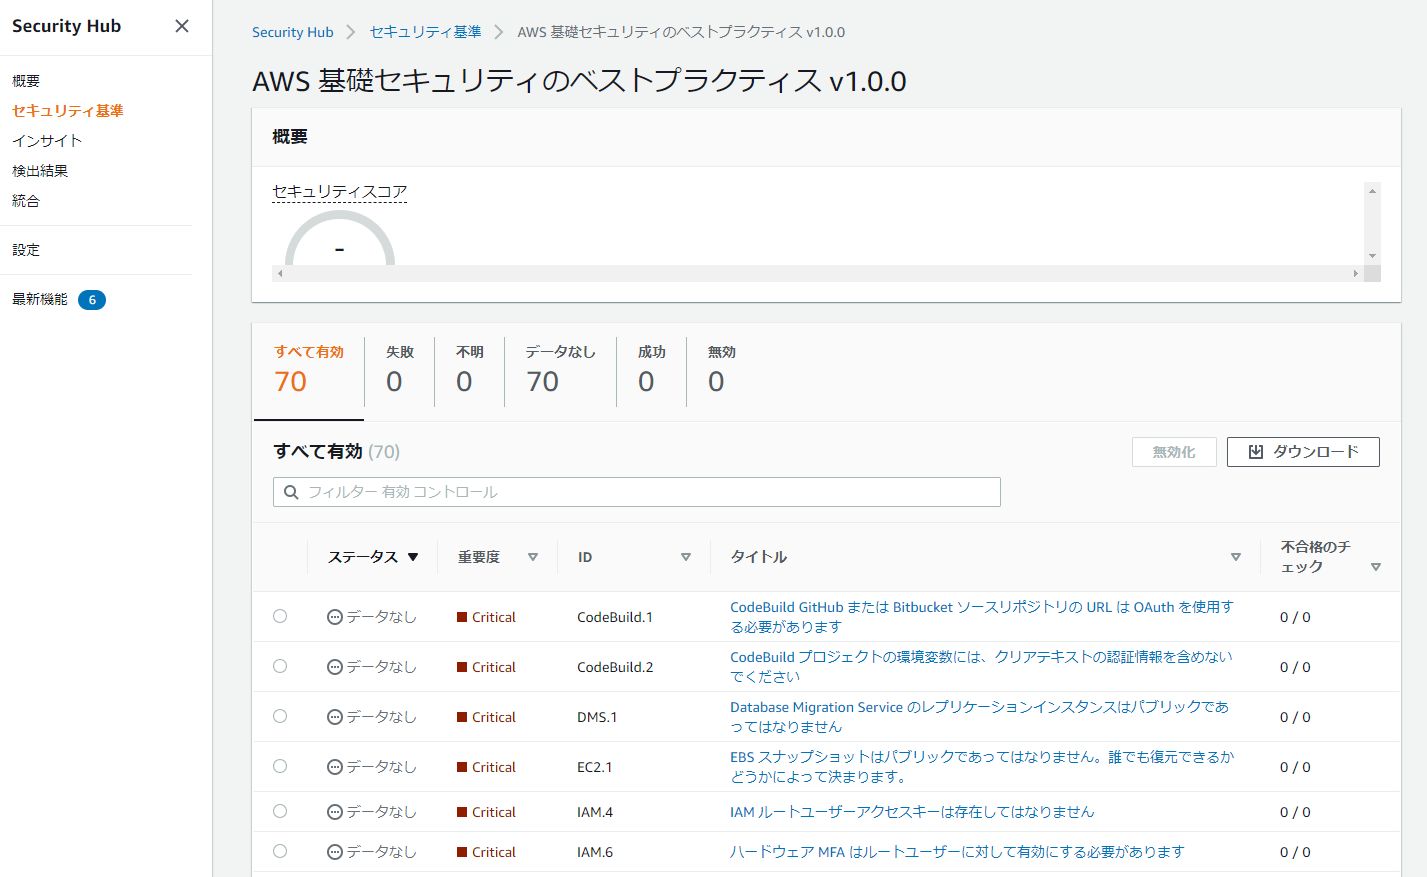
Task: Click the breadcrumb chevron after Security Hub
Action: coord(351,32)
